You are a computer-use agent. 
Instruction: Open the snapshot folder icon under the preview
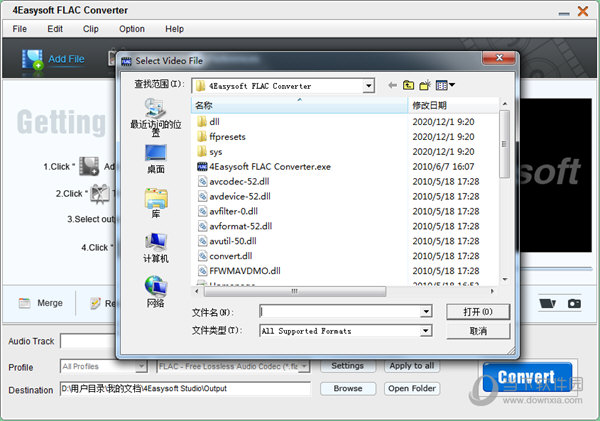point(547,304)
